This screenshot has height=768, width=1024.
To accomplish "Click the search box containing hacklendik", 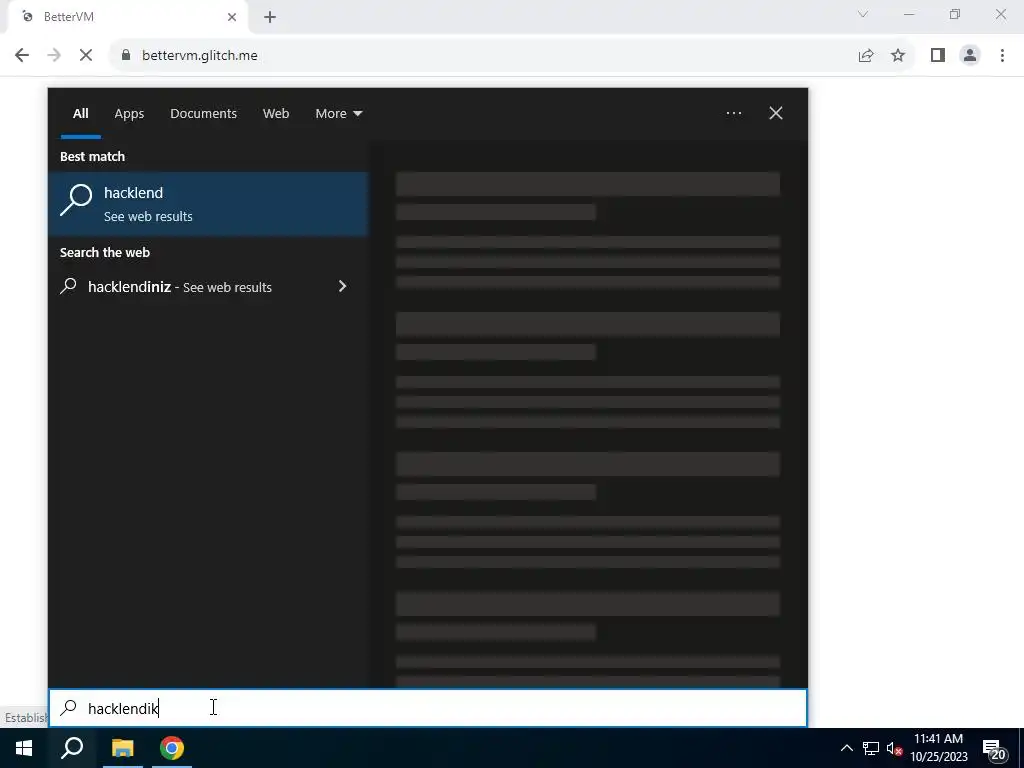I will (428, 709).
